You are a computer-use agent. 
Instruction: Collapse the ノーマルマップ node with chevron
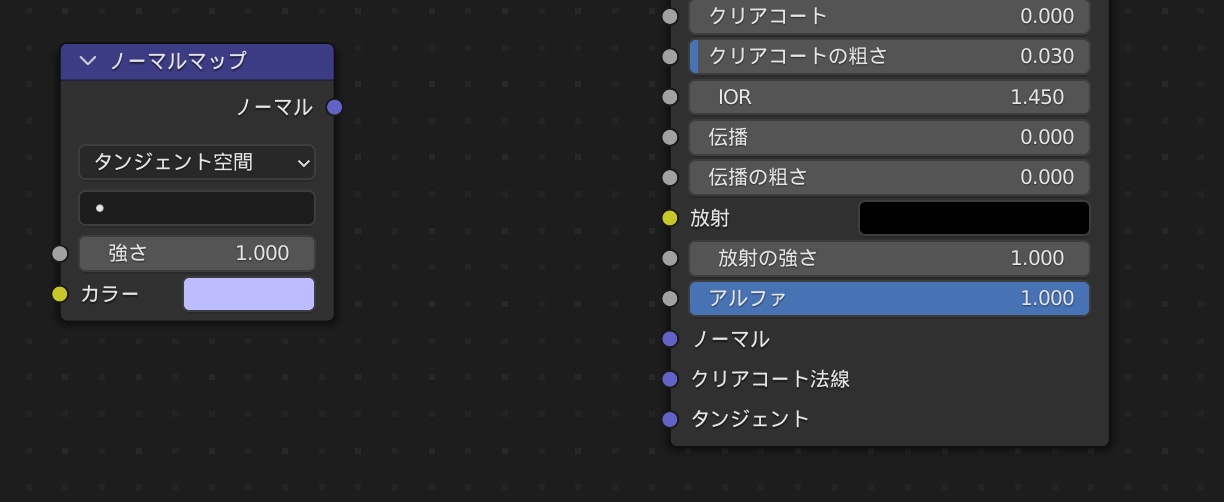88,61
